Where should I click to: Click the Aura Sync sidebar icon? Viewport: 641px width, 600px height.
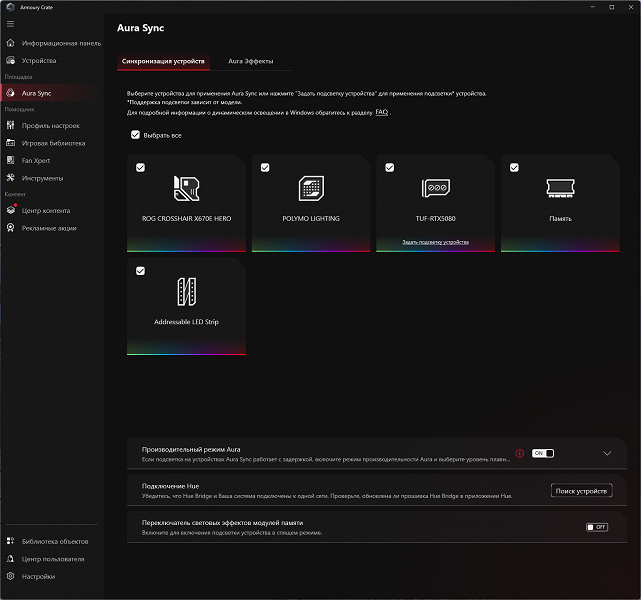click(11, 93)
